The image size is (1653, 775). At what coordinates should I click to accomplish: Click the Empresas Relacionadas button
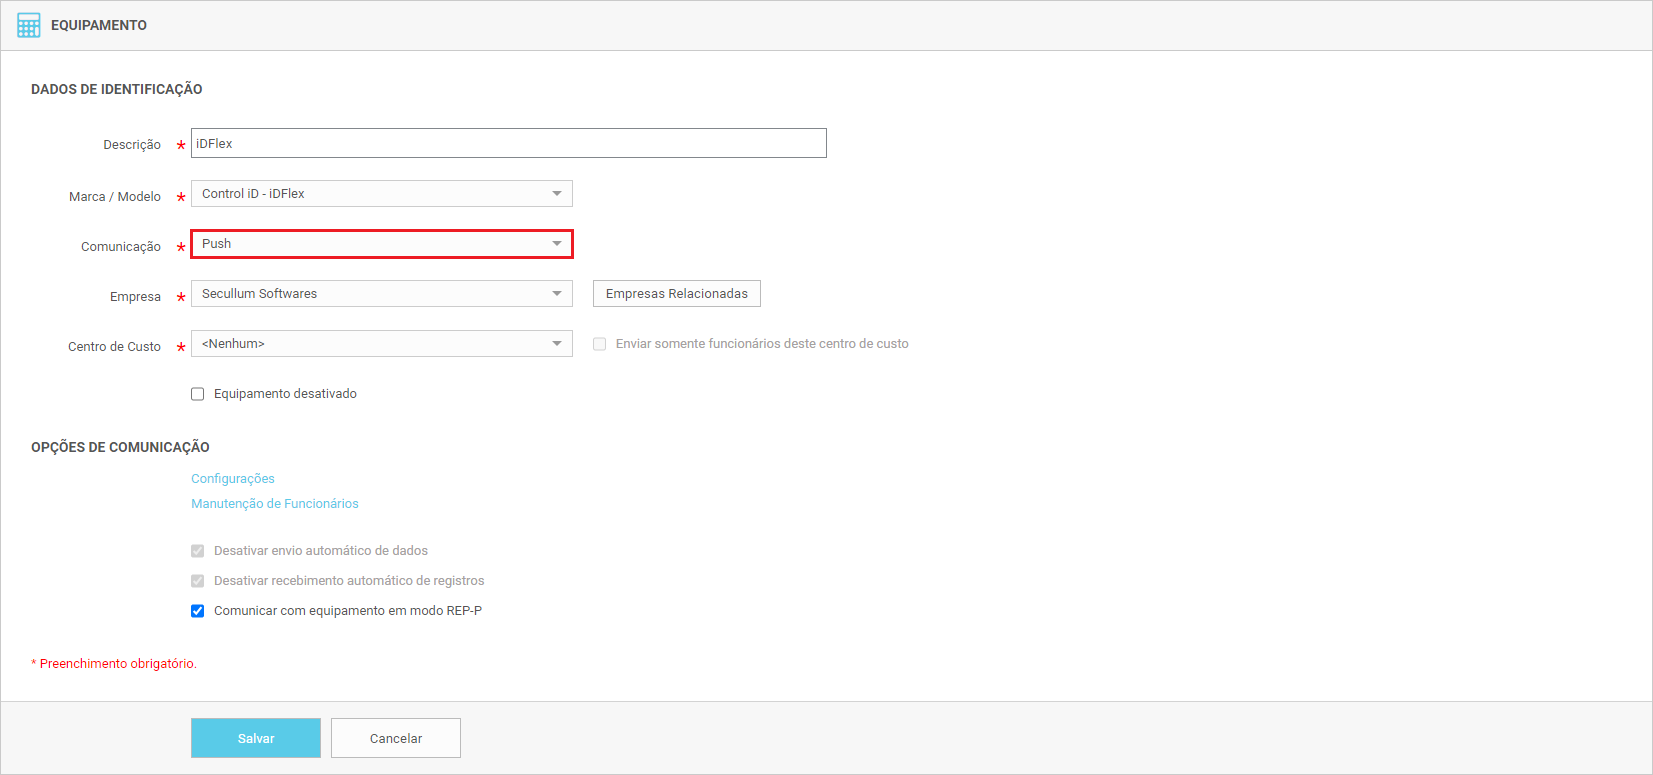pos(676,294)
